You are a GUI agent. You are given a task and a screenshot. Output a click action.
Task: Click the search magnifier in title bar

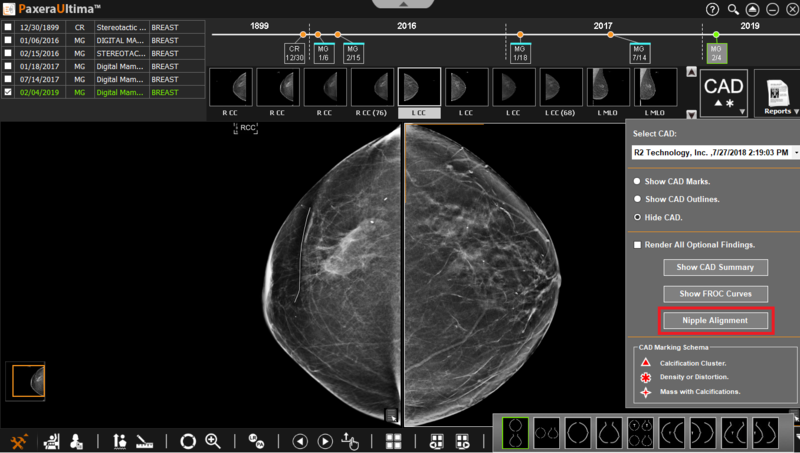click(x=733, y=9)
